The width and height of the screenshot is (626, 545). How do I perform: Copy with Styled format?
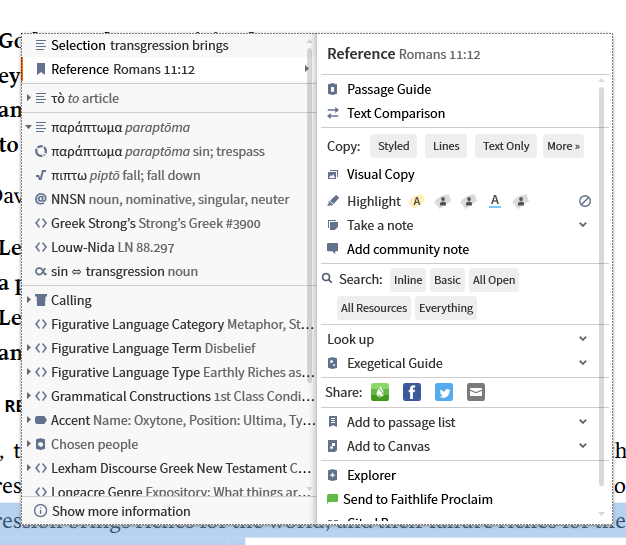point(393,146)
